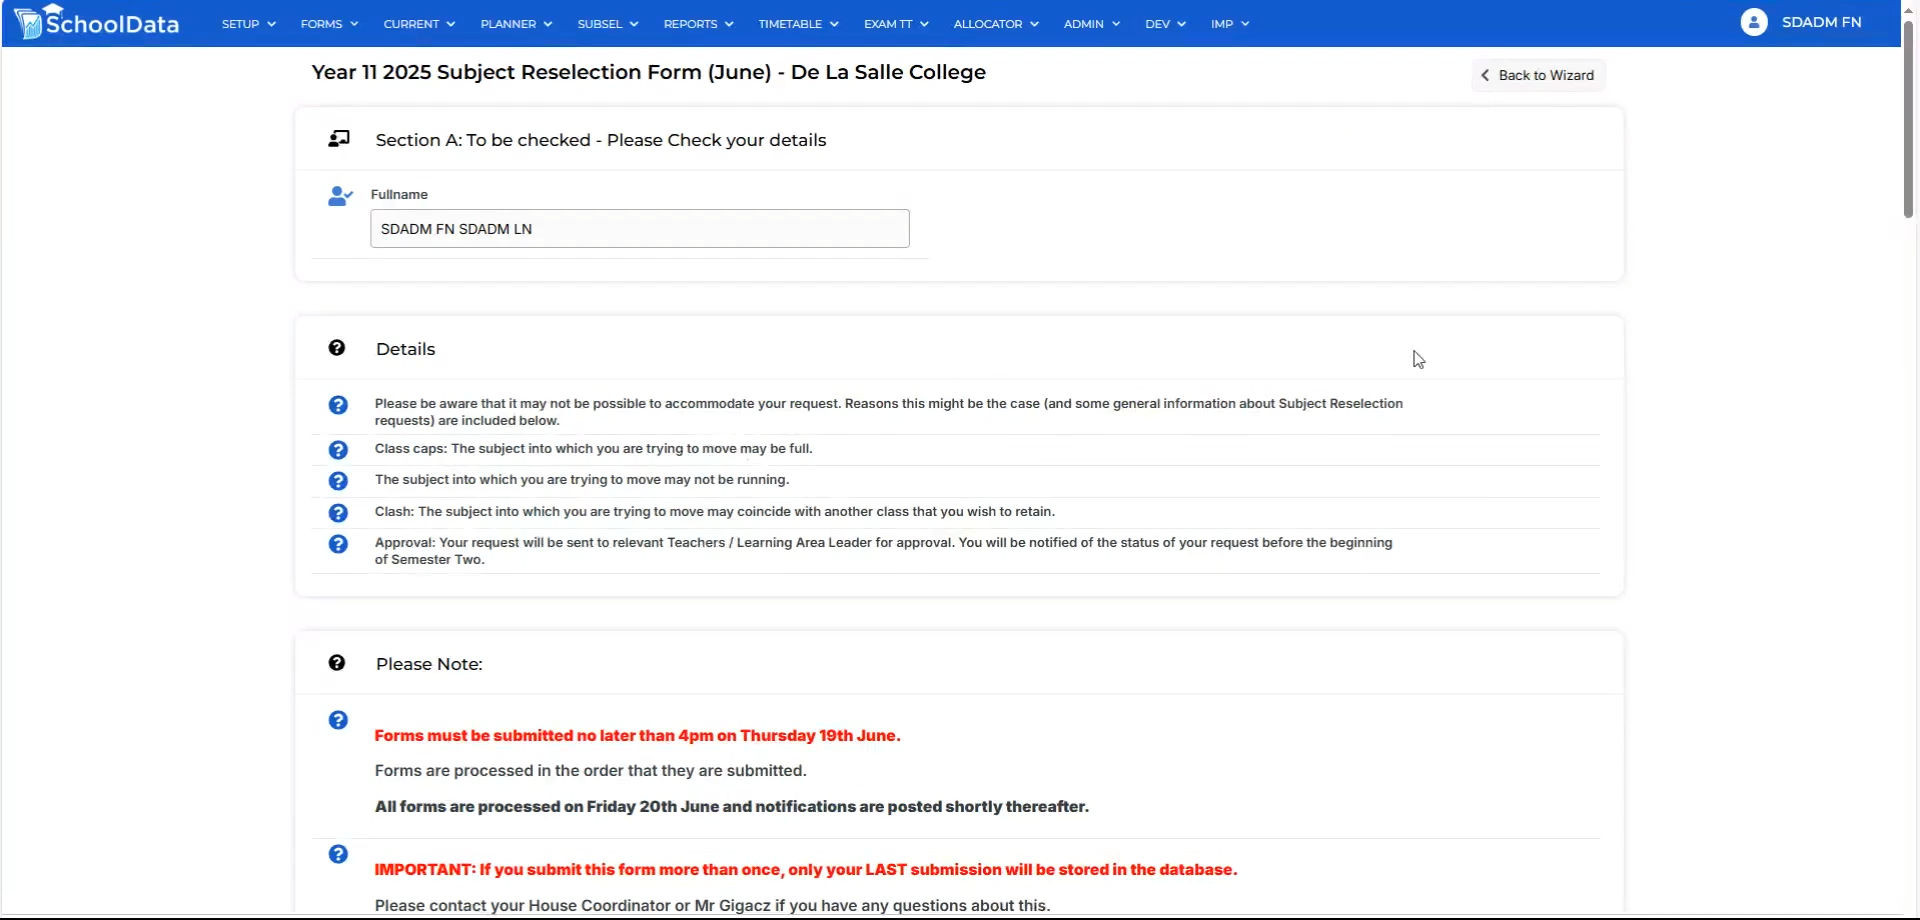Expand the CURRENT menu
Screen dimensions: 1920x920
[x=419, y=24]
